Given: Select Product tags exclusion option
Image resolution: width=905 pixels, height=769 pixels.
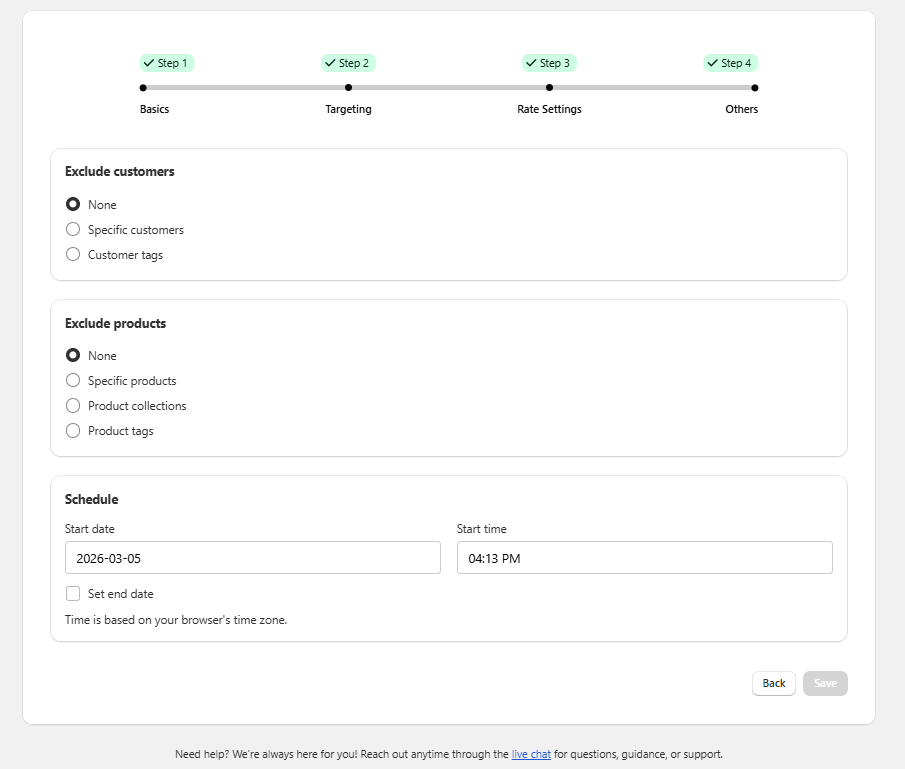Looking at the screenshot, I should 73,430.
